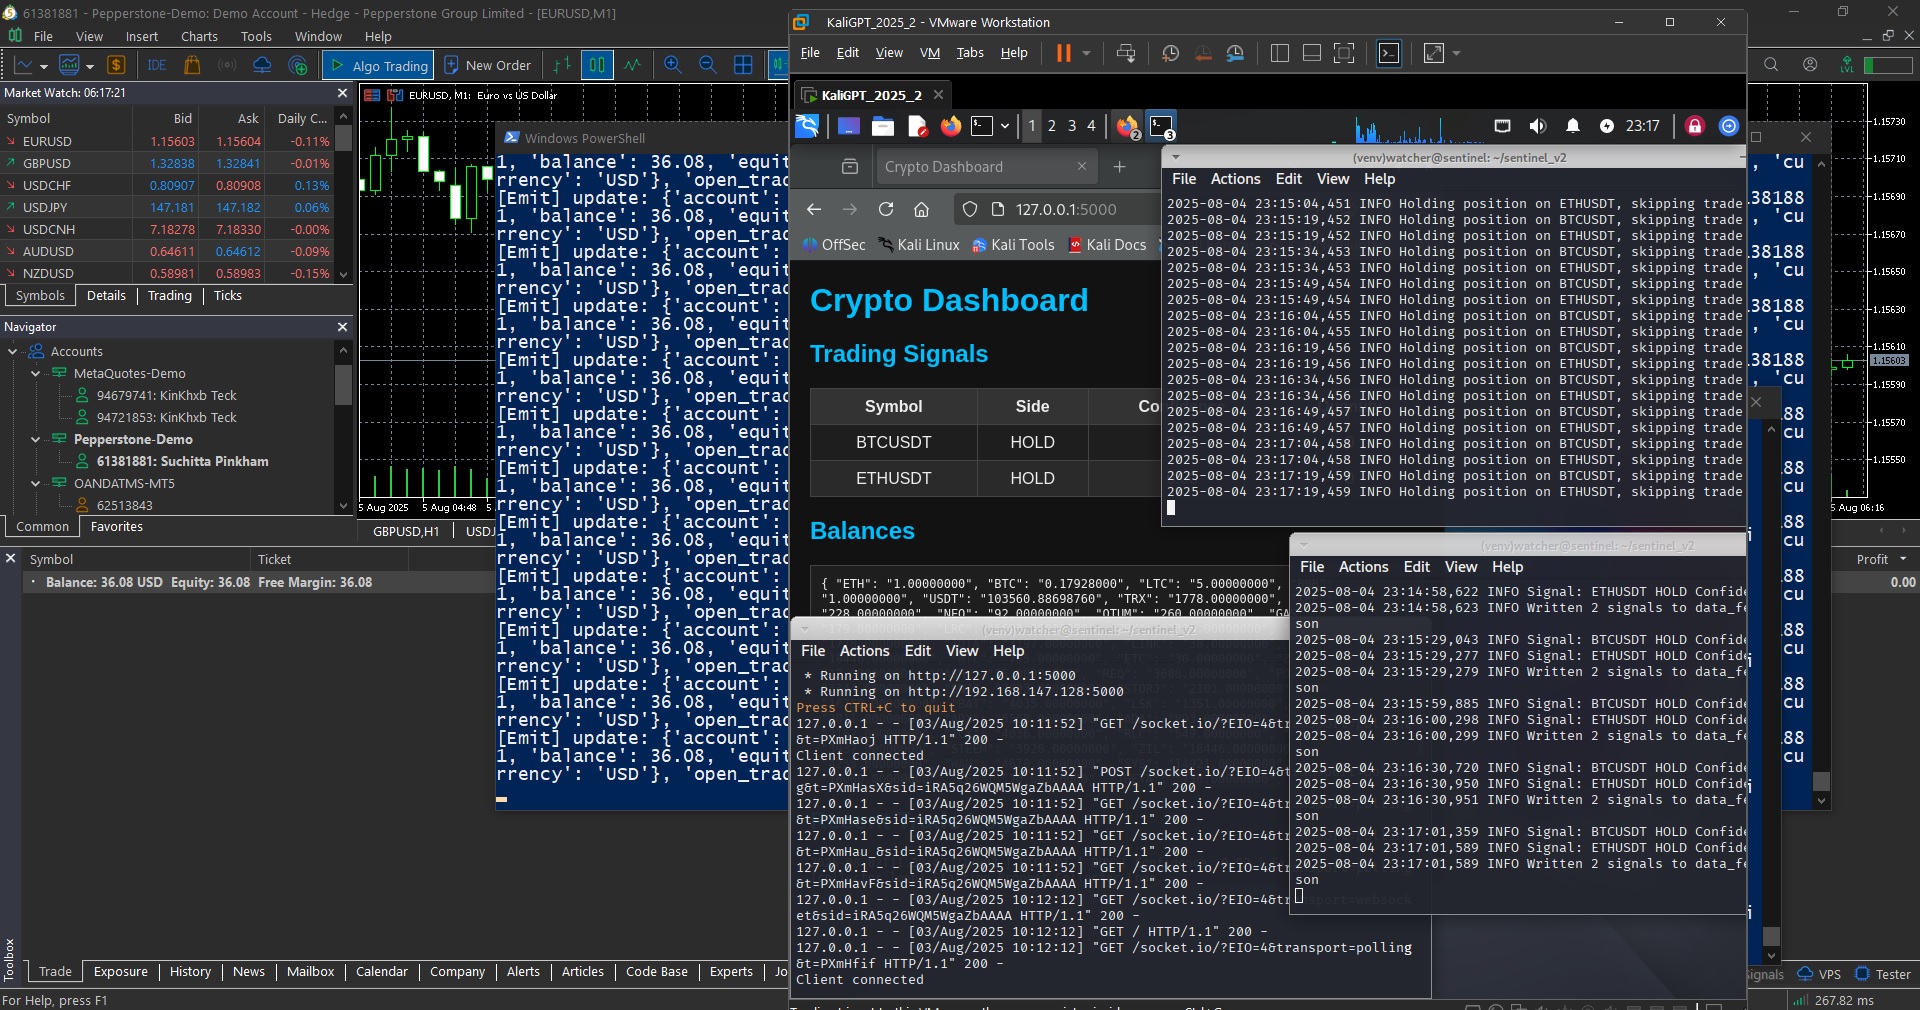The width and height of the screenshot is (1920, 1010).
Task: Click Tester in MT5 status bar
Action: 1883,974
